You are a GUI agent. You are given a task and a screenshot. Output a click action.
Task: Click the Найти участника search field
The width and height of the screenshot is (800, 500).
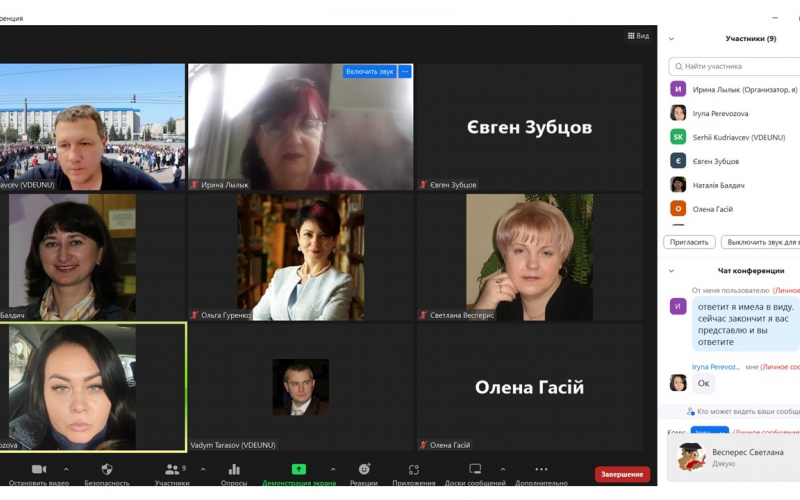[x=735, y=66]
